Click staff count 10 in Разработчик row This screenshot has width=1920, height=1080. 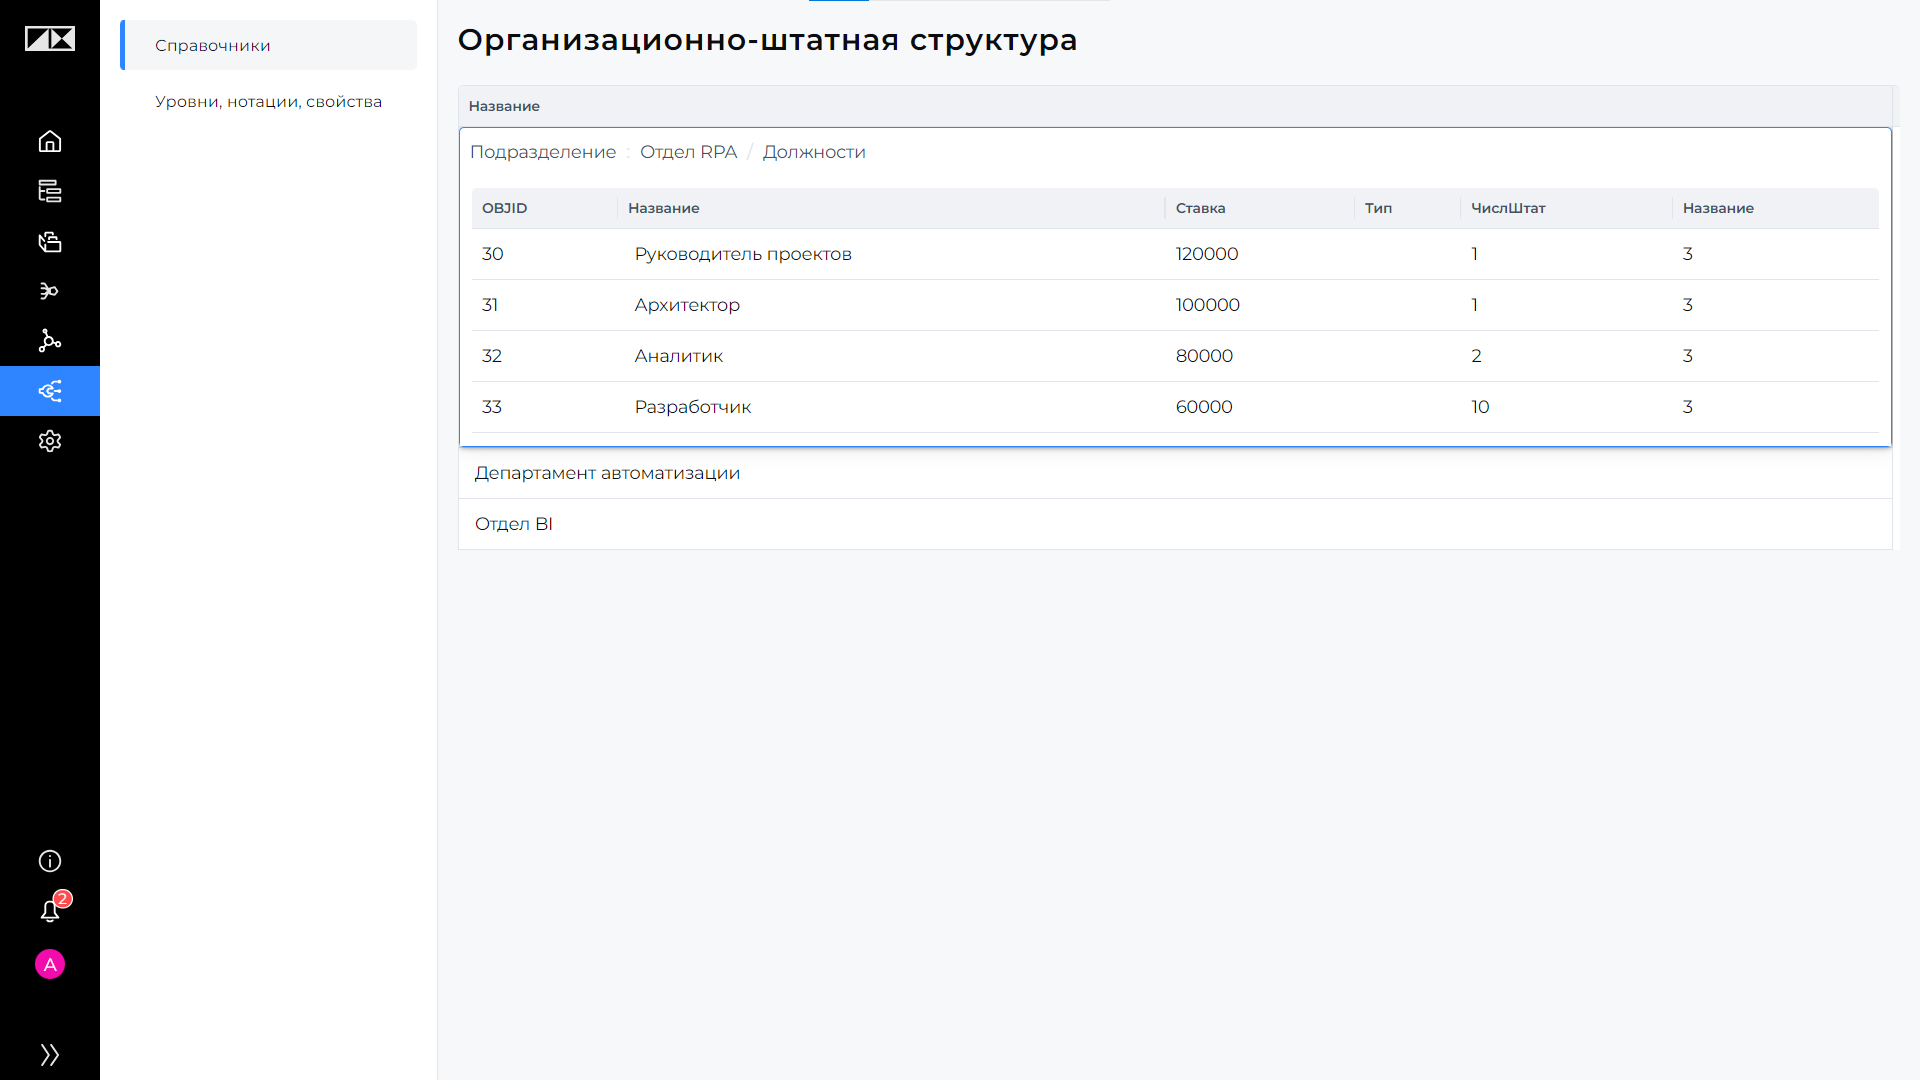(1480, 407)
